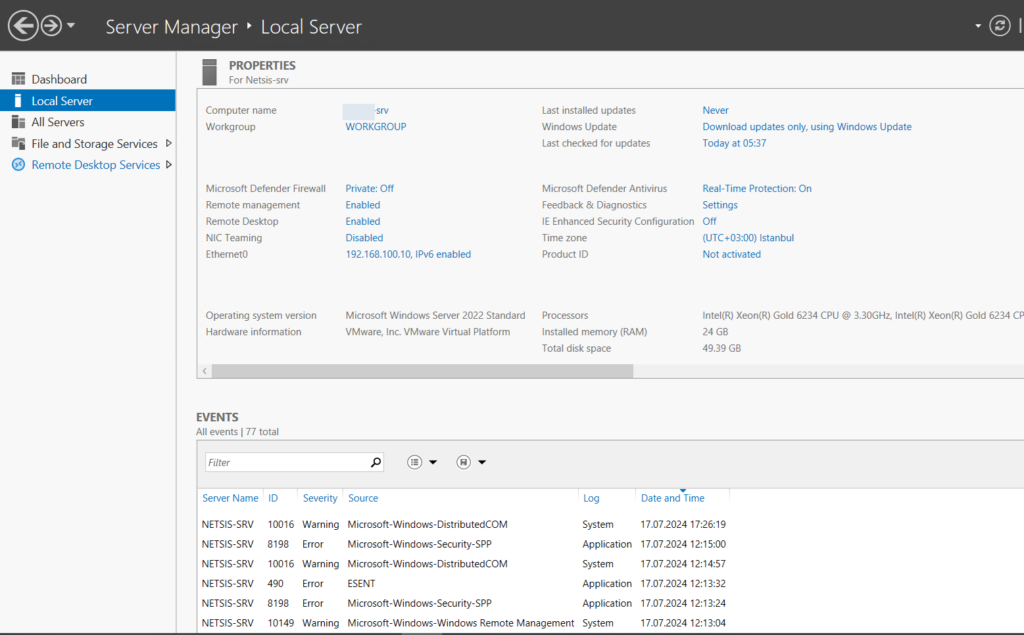The height and width of the screenshot is (635, 1024).
Task: Click the Remote Desktop Services icon
Action: tap(18, 165)
